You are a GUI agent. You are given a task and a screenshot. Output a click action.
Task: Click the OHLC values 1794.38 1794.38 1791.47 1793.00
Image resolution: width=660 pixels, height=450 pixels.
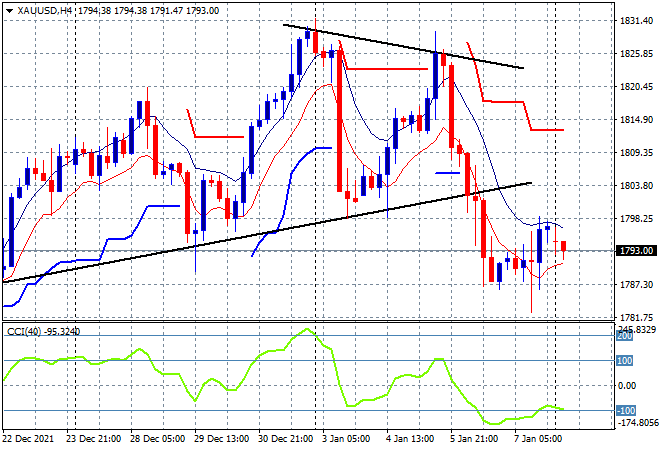pyautogui.click(x=149, y=11)
